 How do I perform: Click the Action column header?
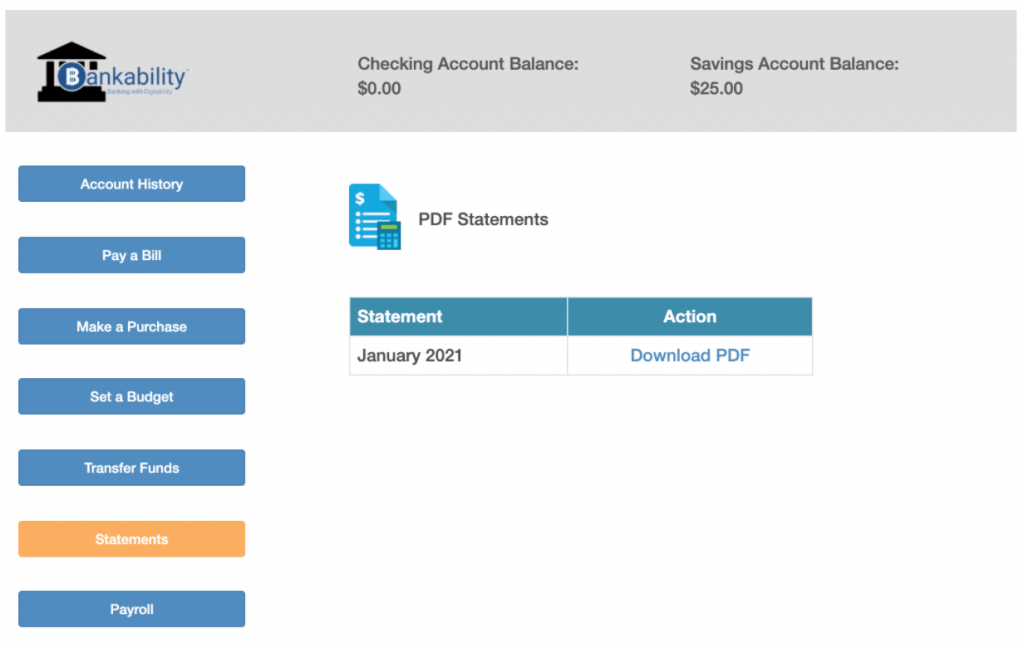coord(690,316)
